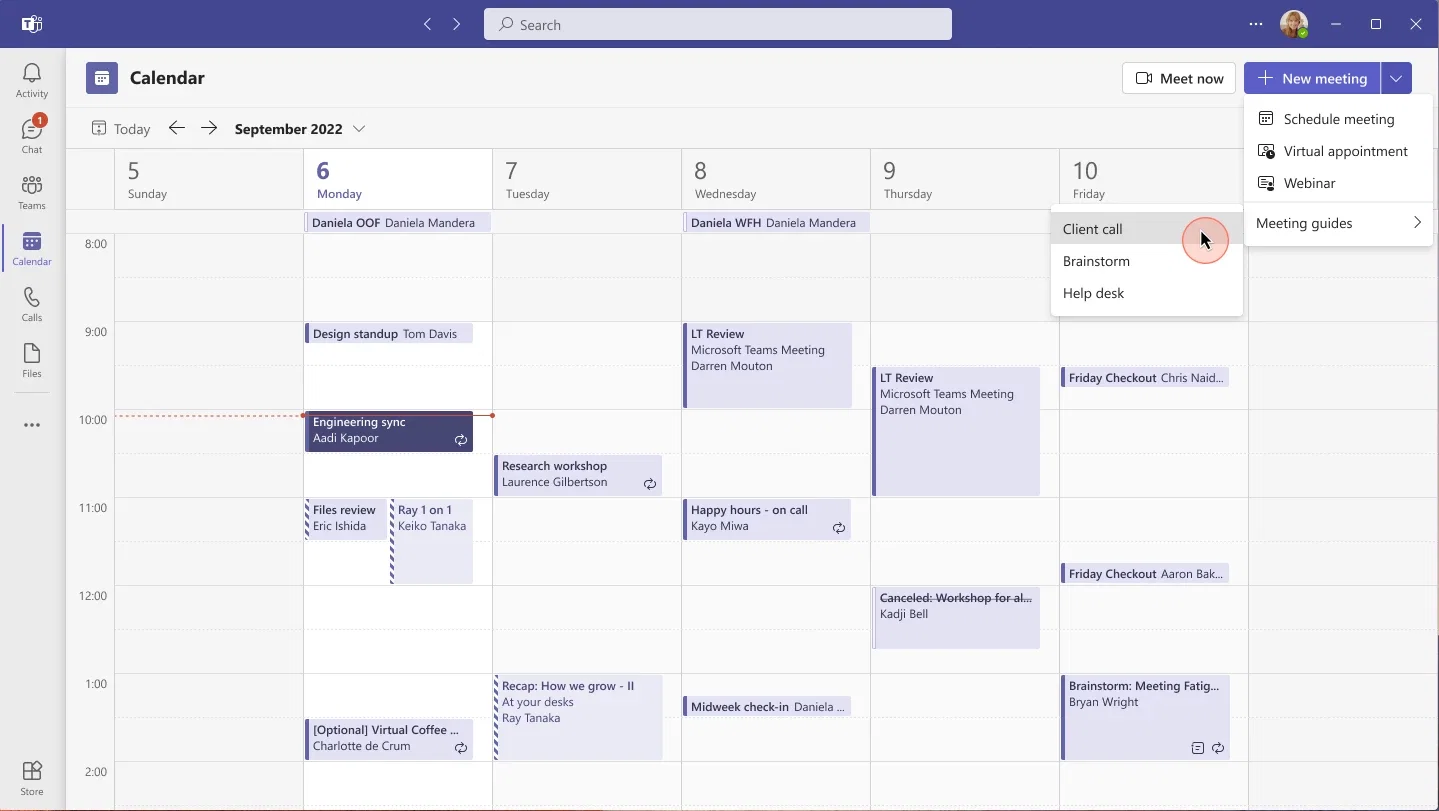Click the Search box
1439x811 pixels.
coord(718,24)
